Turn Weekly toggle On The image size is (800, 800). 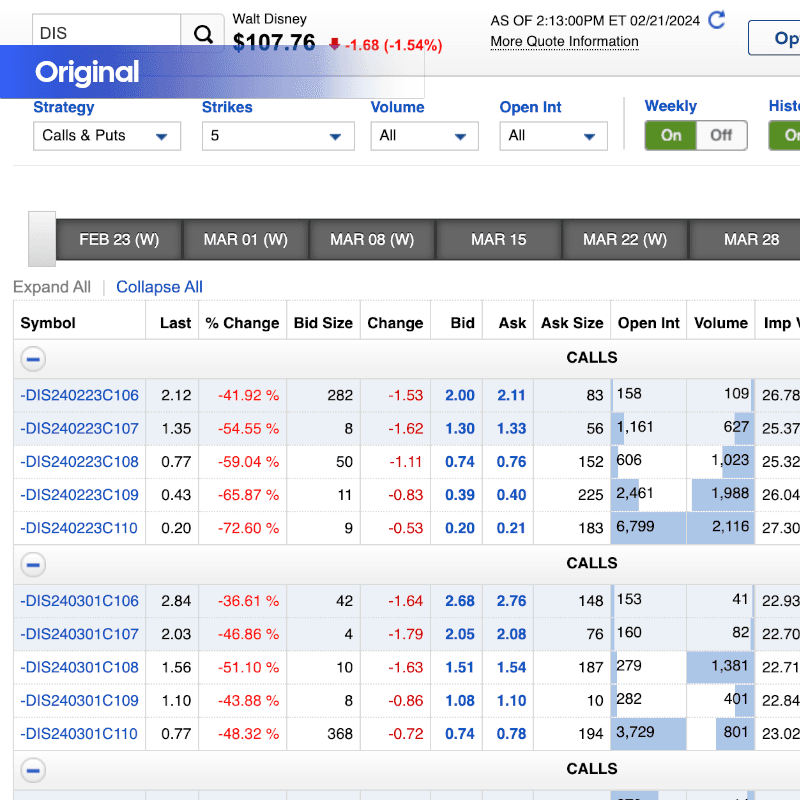(x=670, y=135)
